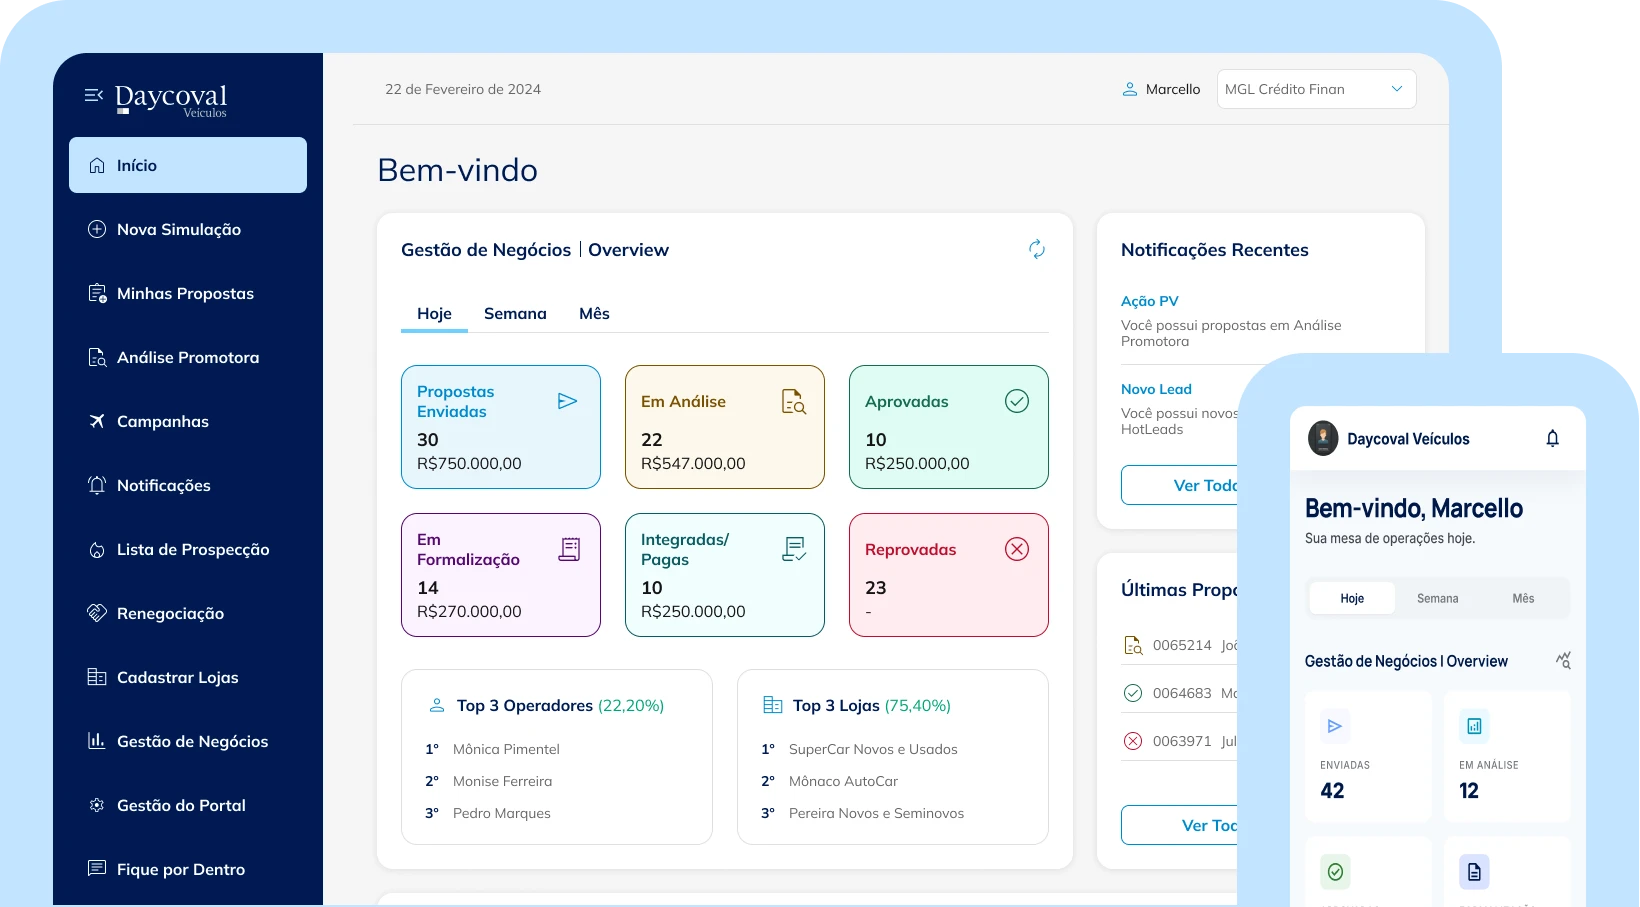Click the refresh icon in Gestão de Negócios

pos(1037,249)
